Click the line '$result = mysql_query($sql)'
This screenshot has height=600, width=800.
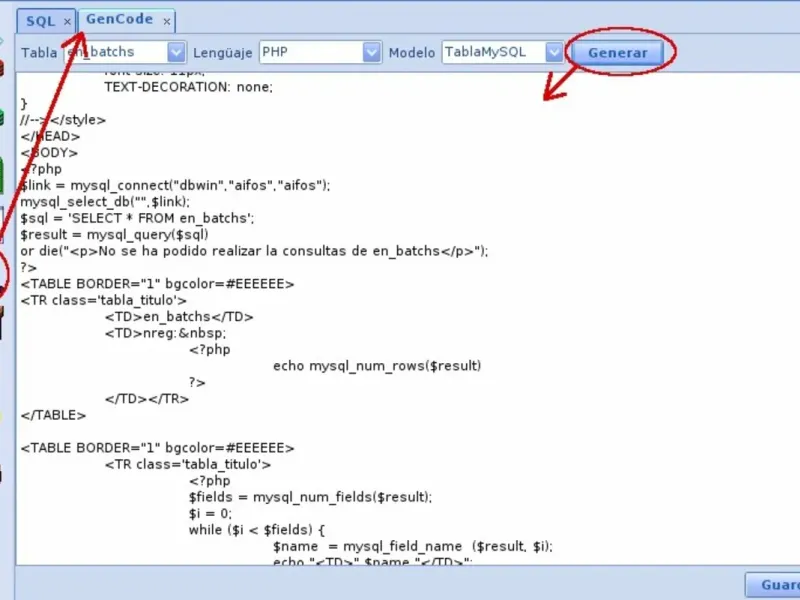coord(114,234)
